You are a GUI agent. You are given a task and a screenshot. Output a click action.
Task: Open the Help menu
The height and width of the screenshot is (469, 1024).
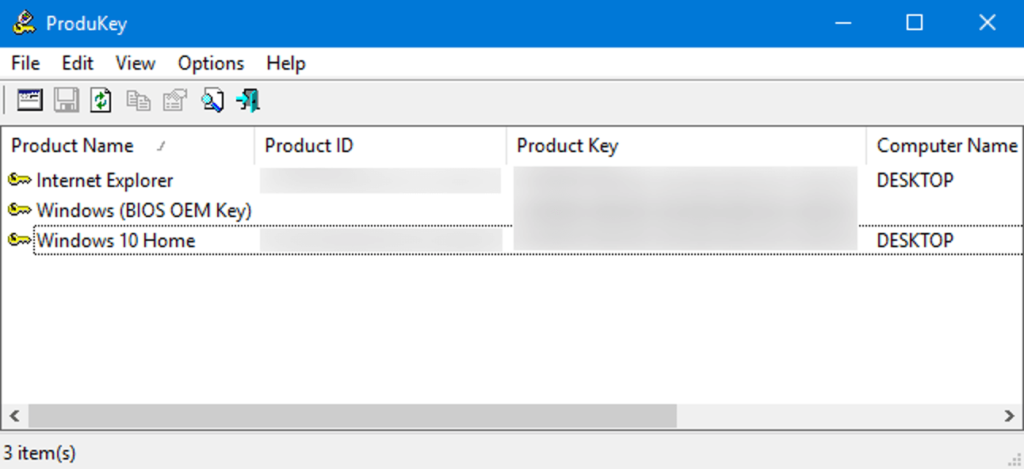(x=285, y=63)
